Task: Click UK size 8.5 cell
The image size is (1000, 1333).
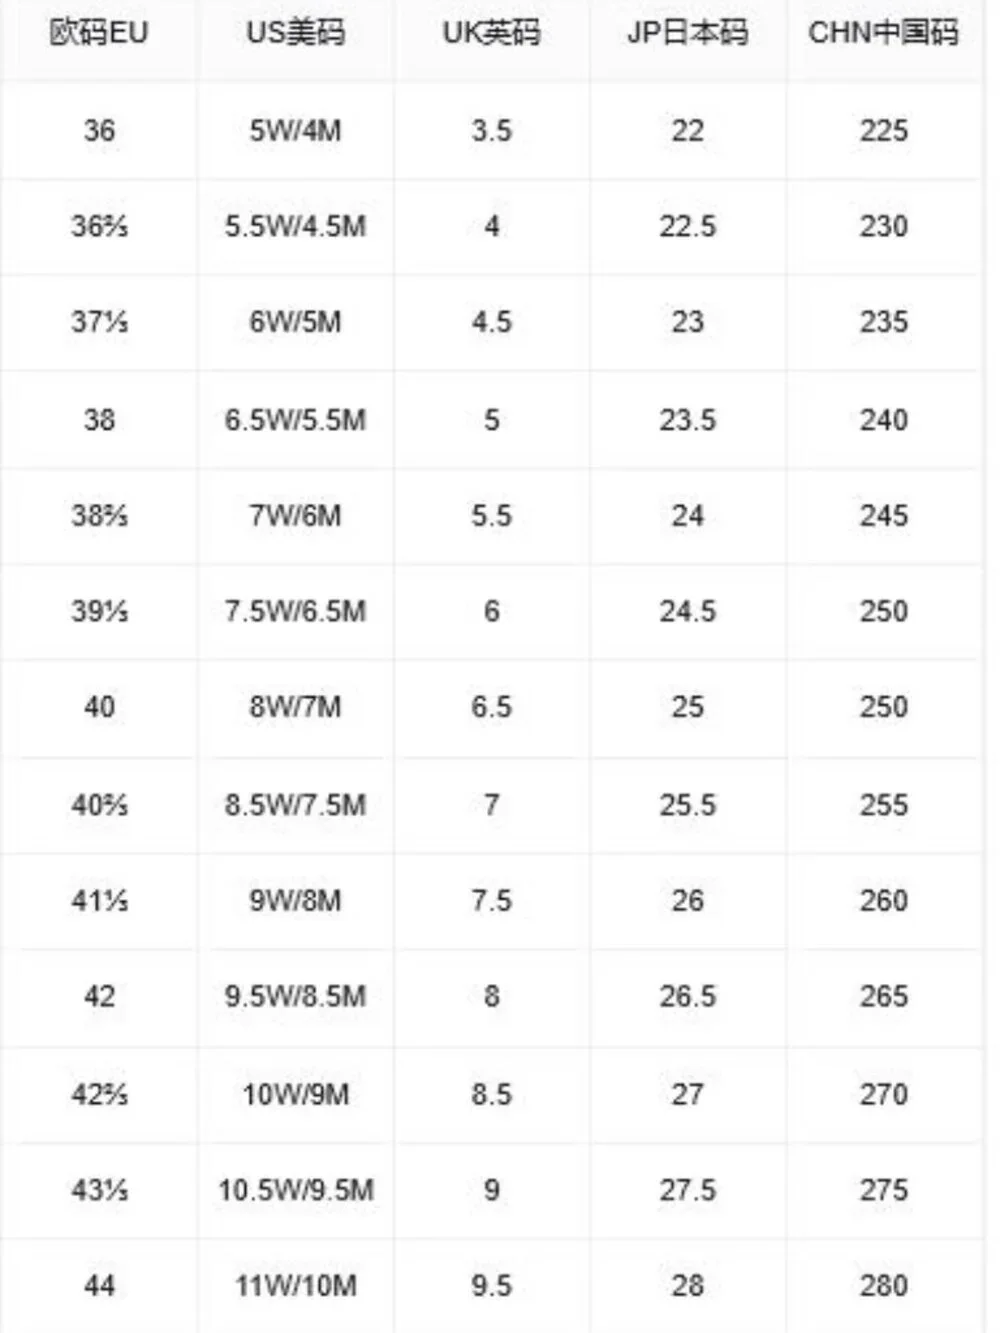Action: 491,1094
